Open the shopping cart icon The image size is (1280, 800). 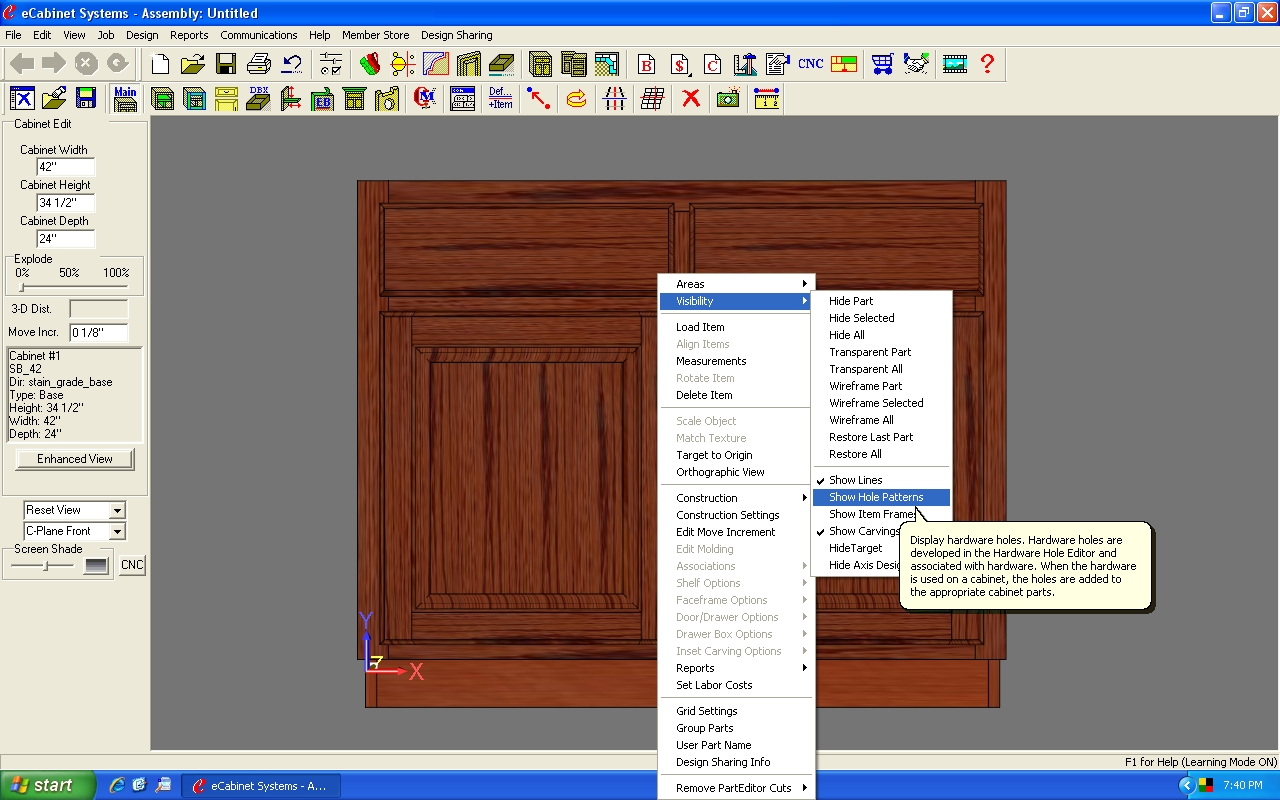pos(882,64)
